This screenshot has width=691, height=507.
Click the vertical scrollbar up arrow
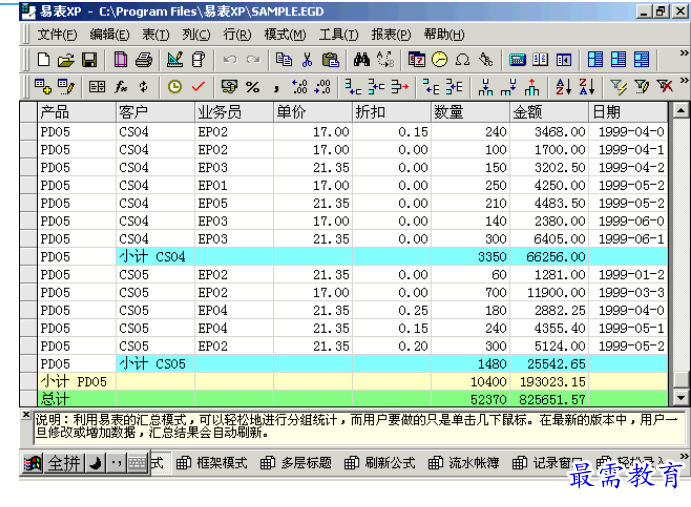click(x=680, y=110)
